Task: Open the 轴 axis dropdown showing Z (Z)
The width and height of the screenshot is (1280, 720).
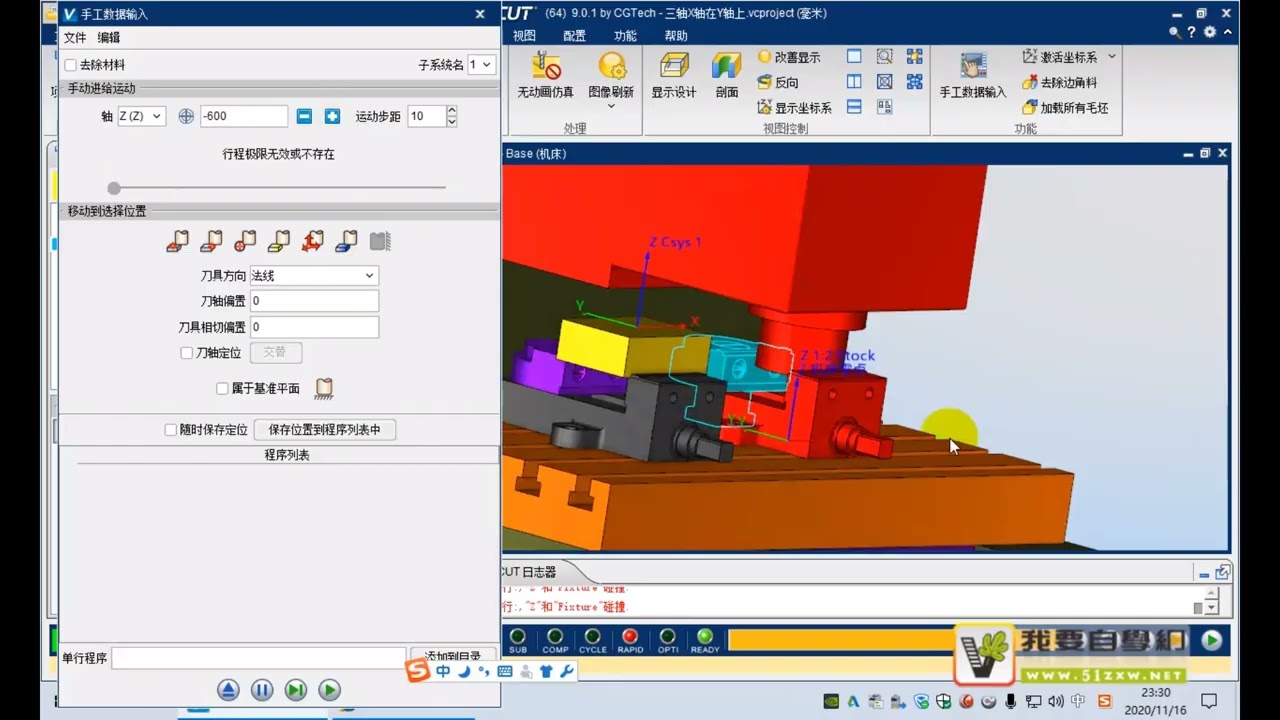Action: pyautogui.click(x=141, y=116)
